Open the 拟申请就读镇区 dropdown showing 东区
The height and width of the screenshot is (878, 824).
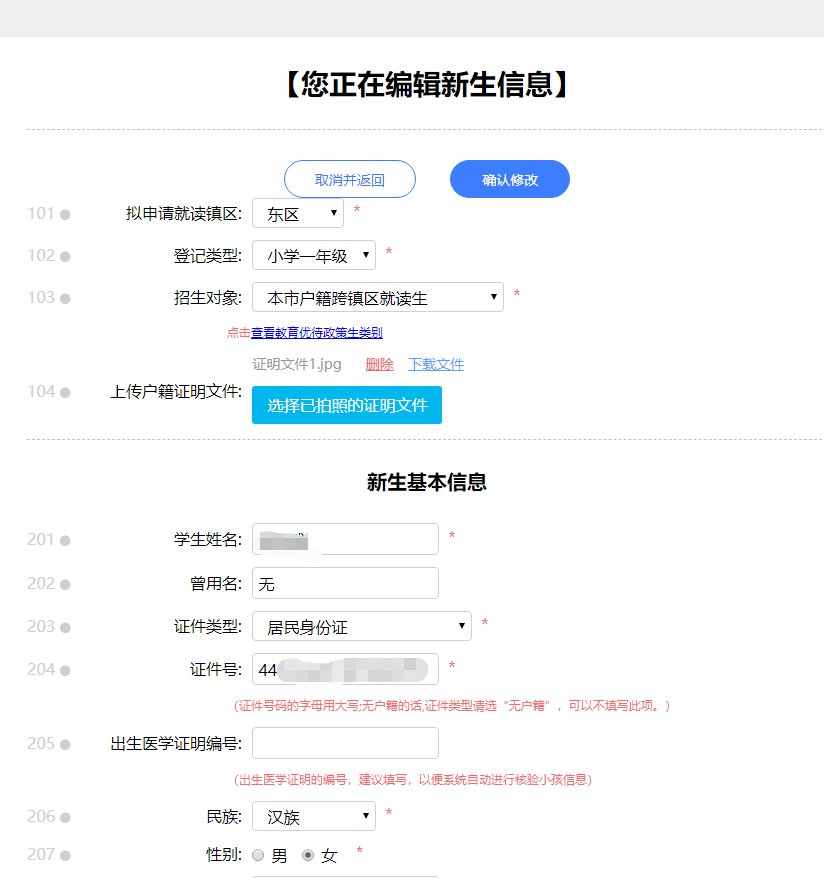coord(298,213)
